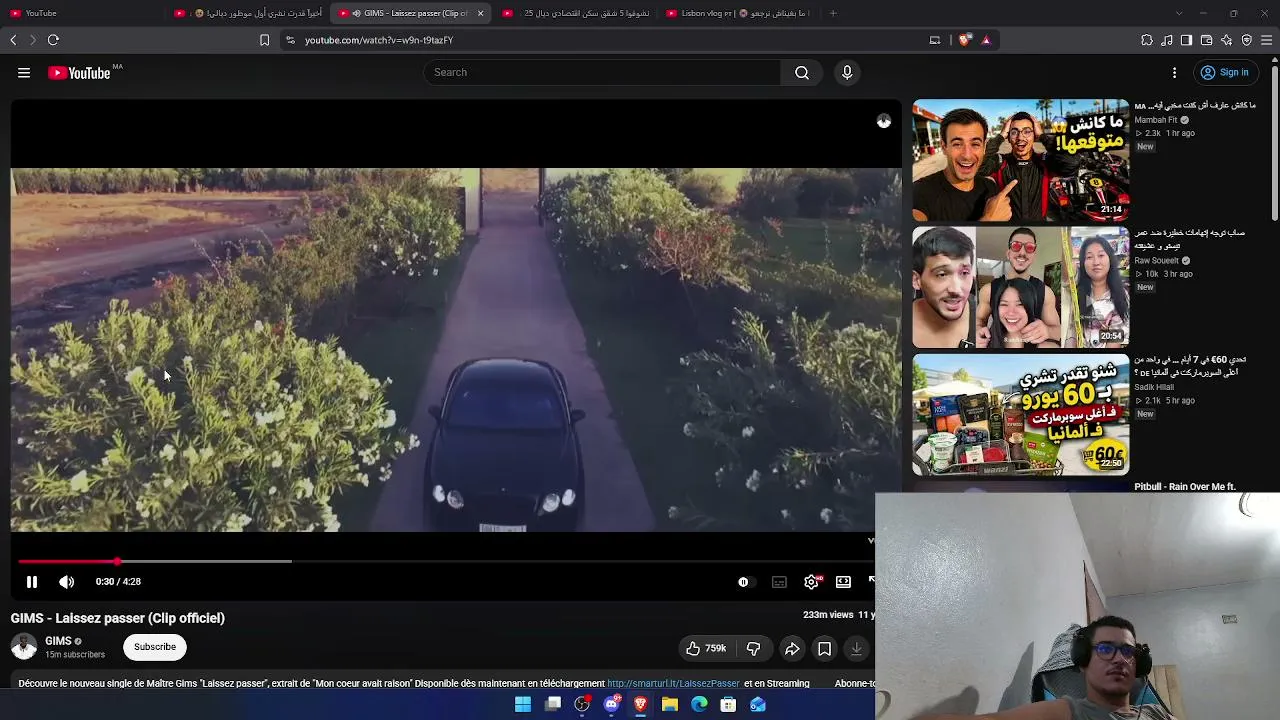This screenshot has height=720, width=1280.
Task: Open the Raw Soueelt video thumbnail
Action: (x=1020, y=287)
